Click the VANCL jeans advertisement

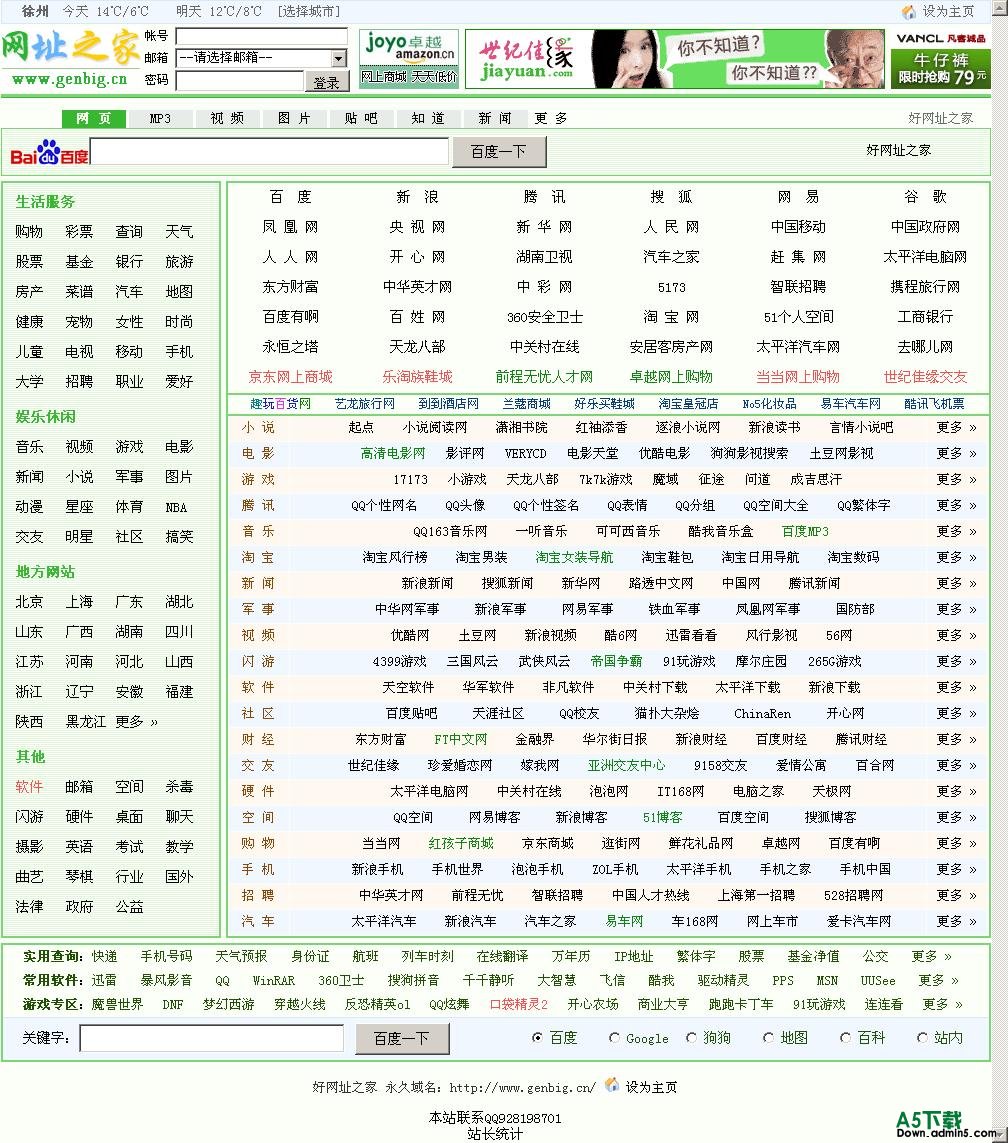click(940, 59)
